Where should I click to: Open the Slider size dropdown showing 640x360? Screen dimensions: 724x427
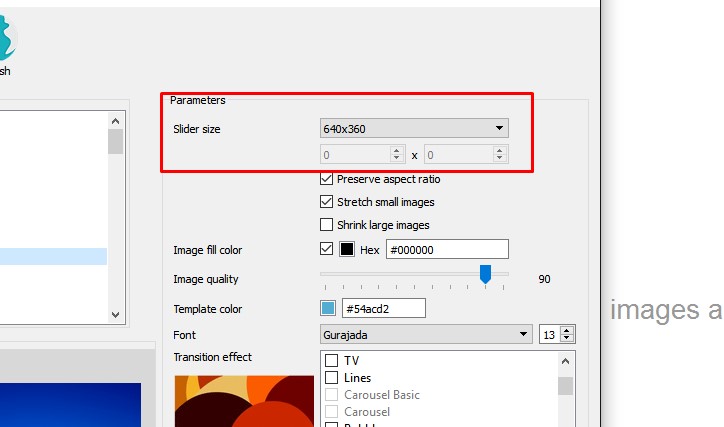(414, 128)
